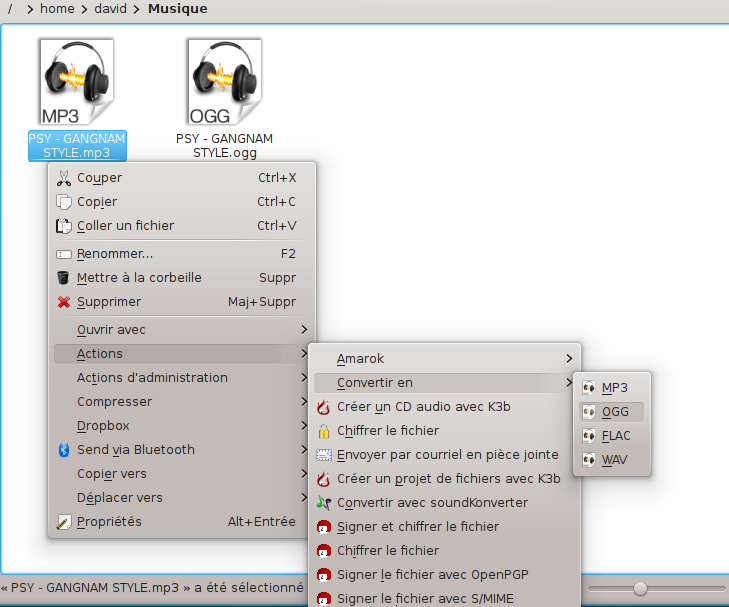This screenshot has height=607, width=729.
Task: Choose Convertir avec soundKonverter
Action: 444,503
